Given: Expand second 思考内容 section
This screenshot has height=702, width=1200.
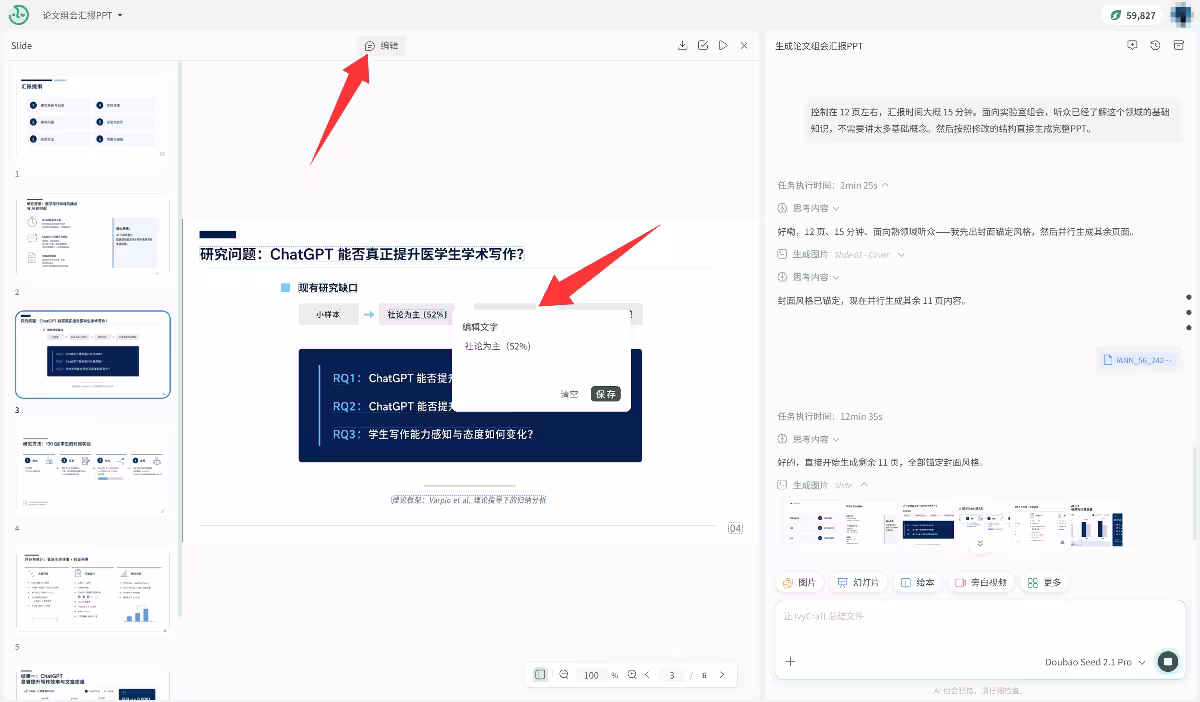Looking at the screenshot, I should [x=809, y=277].
